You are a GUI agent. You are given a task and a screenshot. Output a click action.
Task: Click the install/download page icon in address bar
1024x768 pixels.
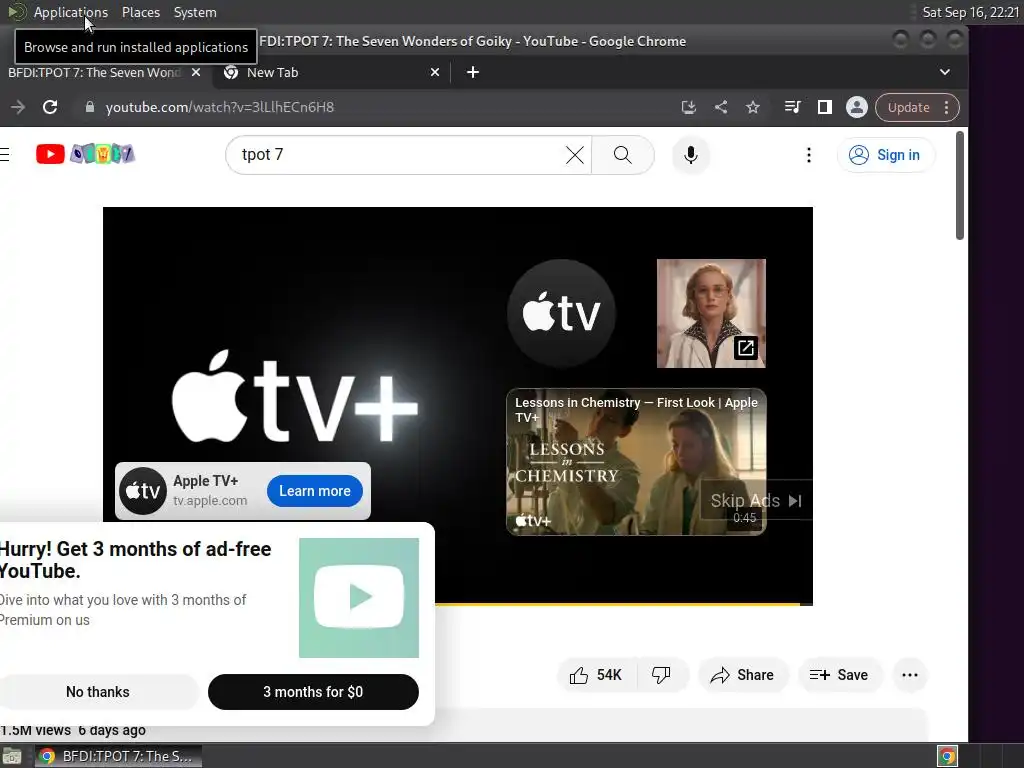click(x=688, y=107)
